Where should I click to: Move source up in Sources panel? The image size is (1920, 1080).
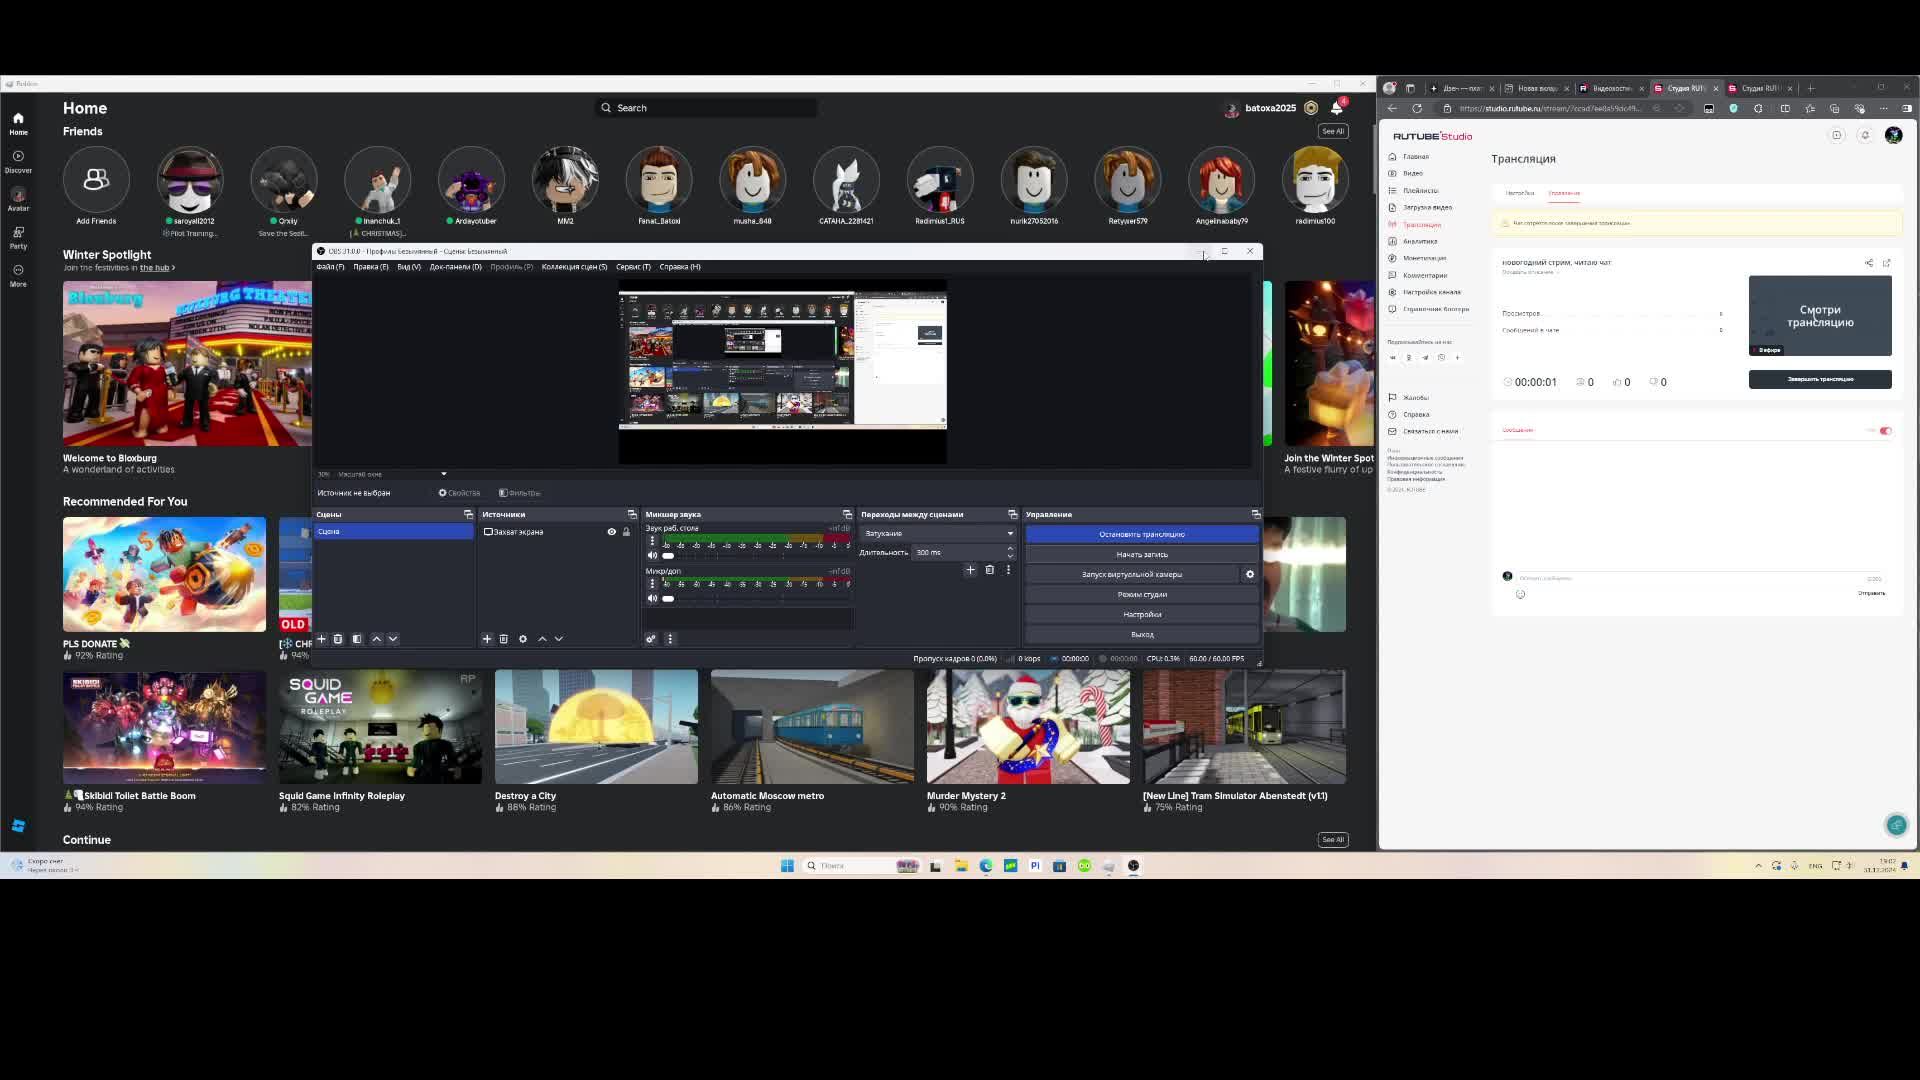pos(542,639)
